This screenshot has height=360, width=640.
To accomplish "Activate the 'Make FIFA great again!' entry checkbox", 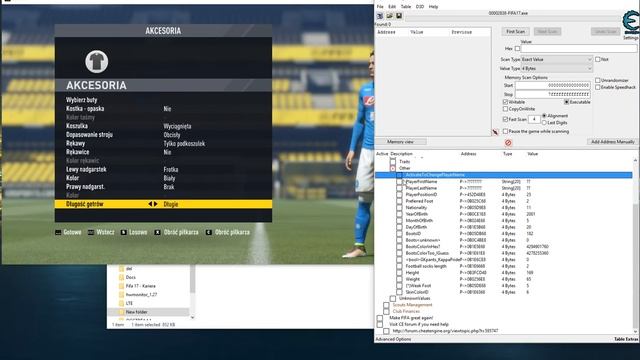I will coord(380,318).
